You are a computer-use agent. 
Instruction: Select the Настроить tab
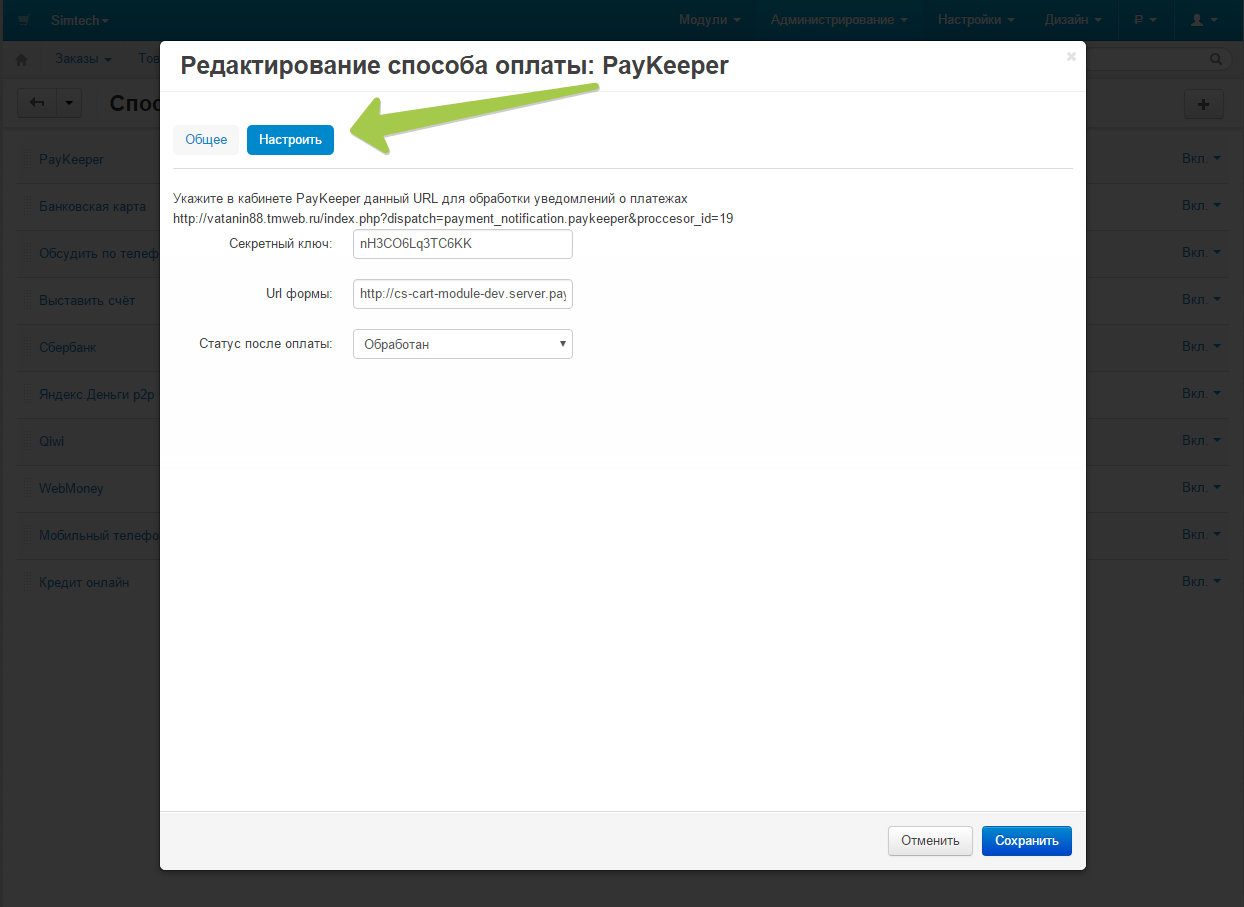pos(290,140)
